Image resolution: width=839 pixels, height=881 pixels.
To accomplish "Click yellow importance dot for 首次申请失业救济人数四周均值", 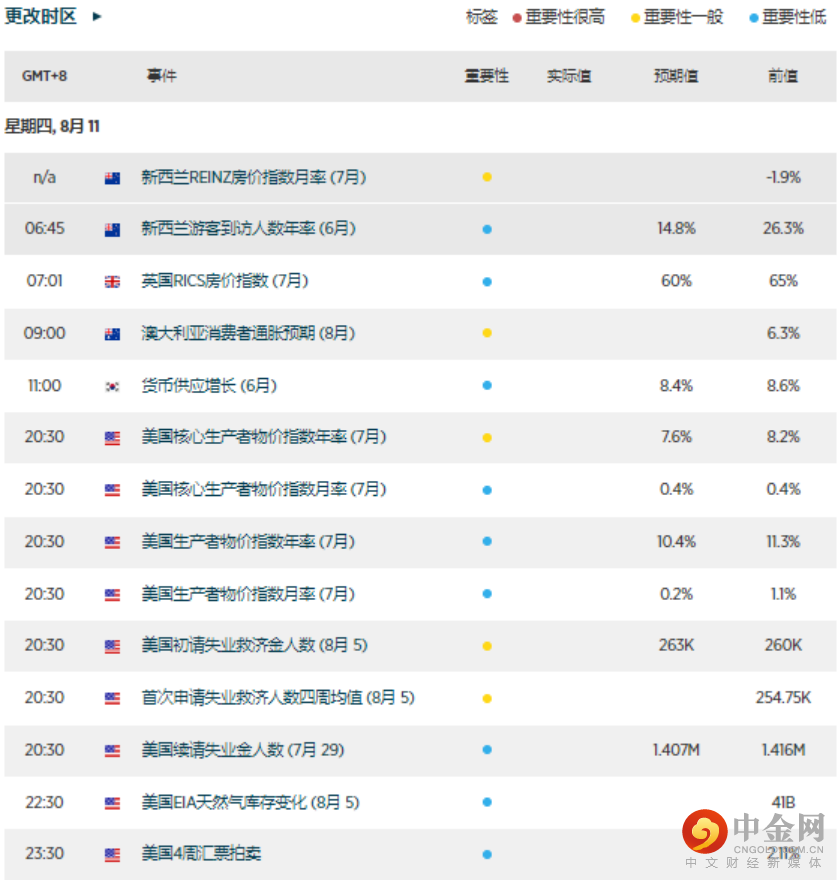I will tap(487, 698).
